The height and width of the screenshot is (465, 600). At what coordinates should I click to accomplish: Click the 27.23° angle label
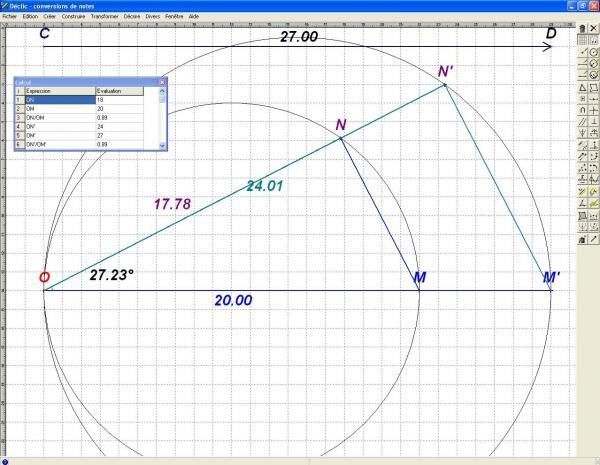(112, 275)
